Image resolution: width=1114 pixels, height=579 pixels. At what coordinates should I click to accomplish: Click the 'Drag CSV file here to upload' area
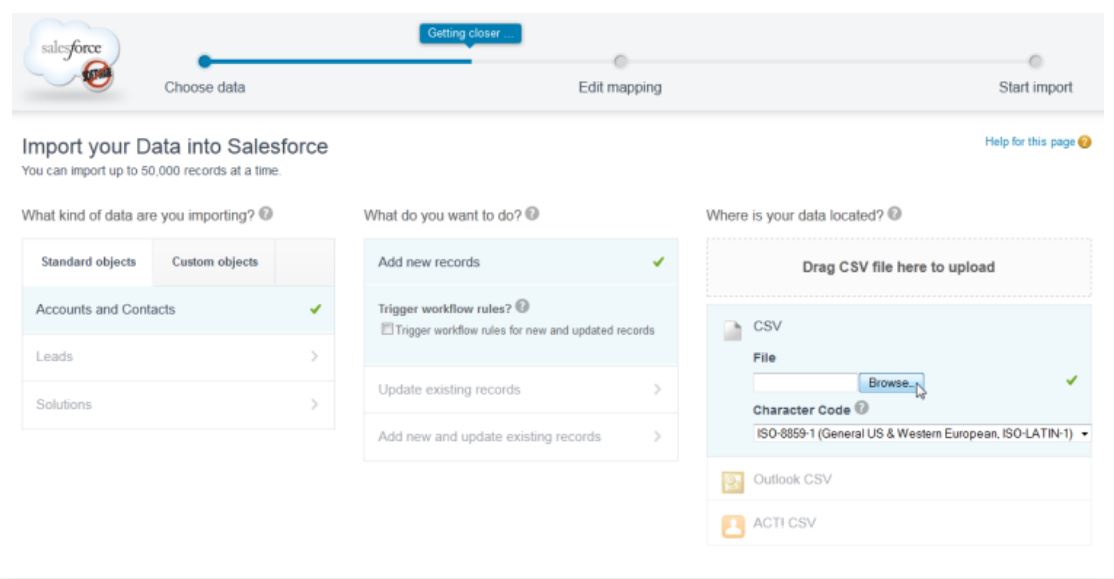click(899, 267)
